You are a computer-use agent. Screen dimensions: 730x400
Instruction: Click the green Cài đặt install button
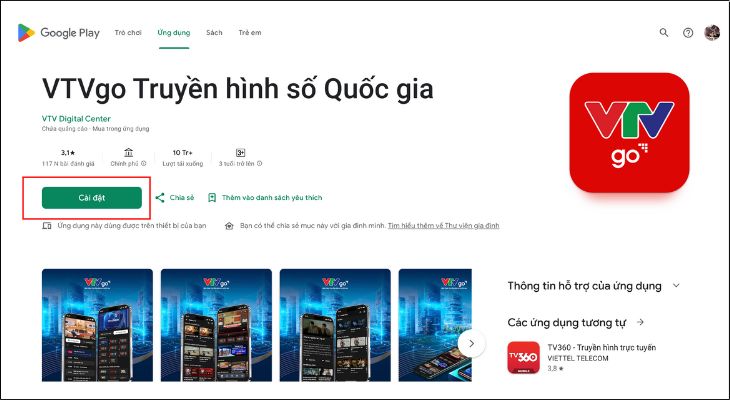(x=92, y=198)
